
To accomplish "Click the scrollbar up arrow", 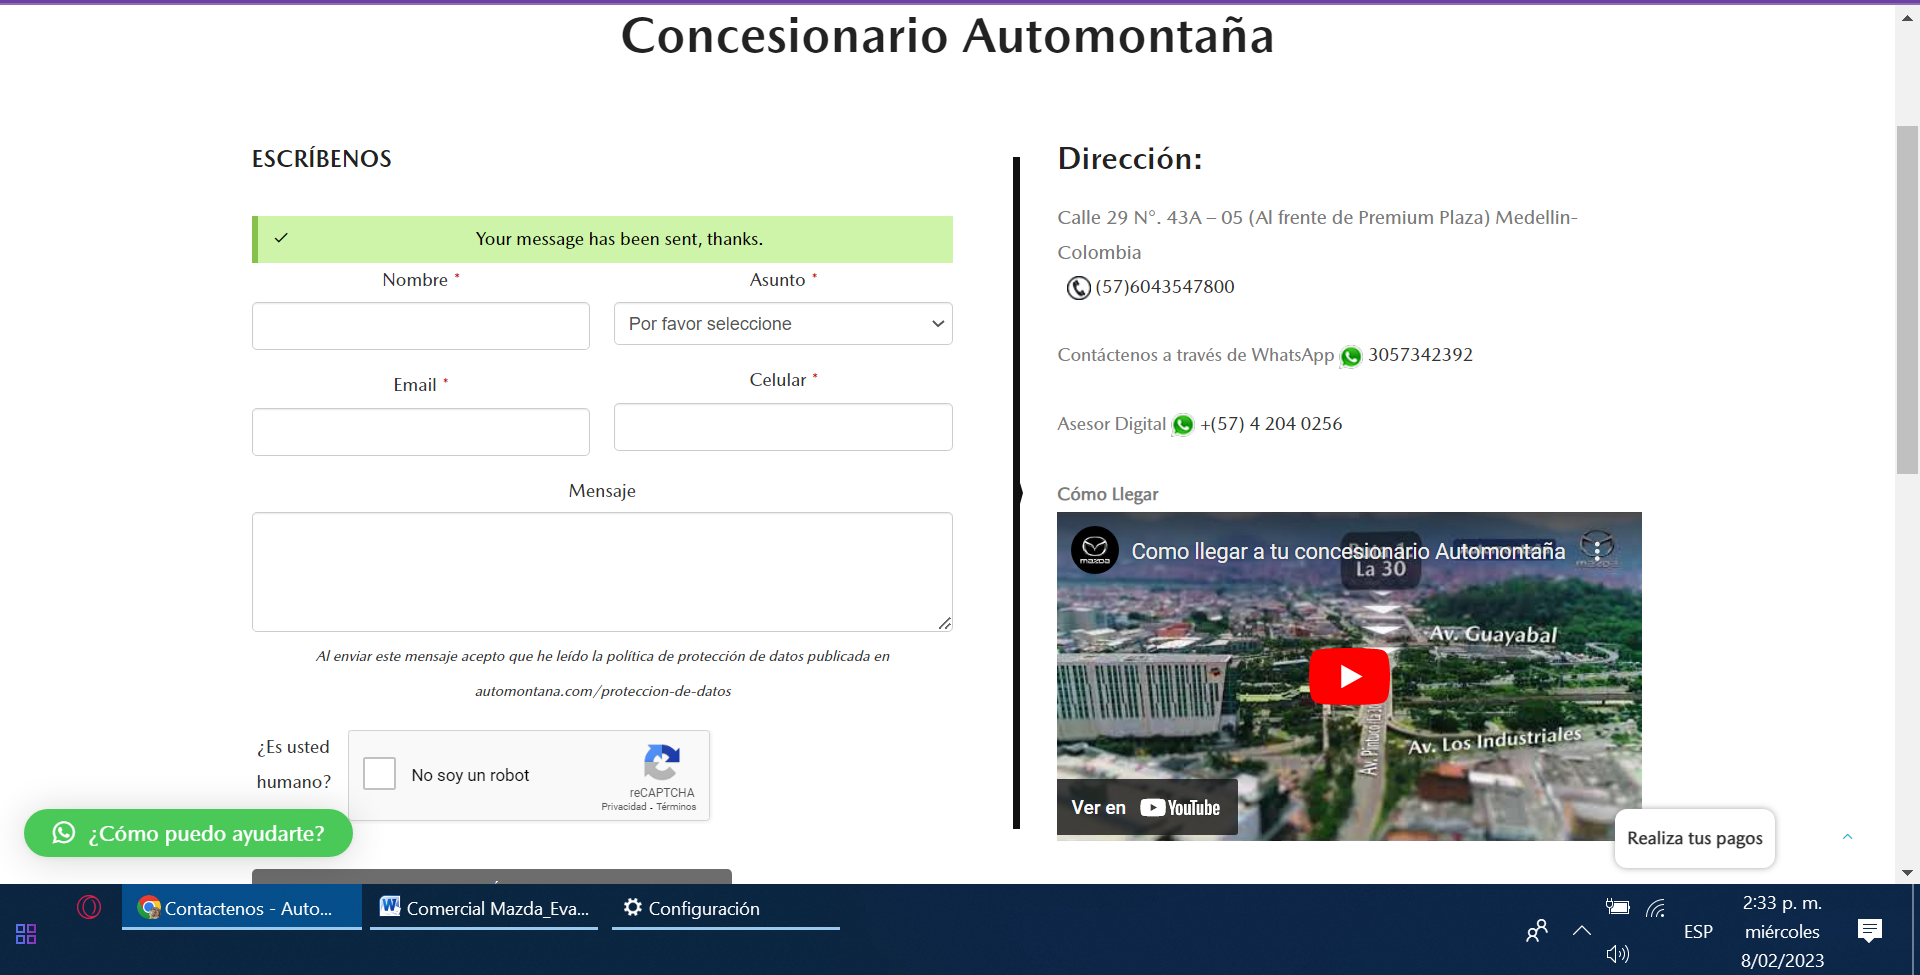I will [1907, 17].
